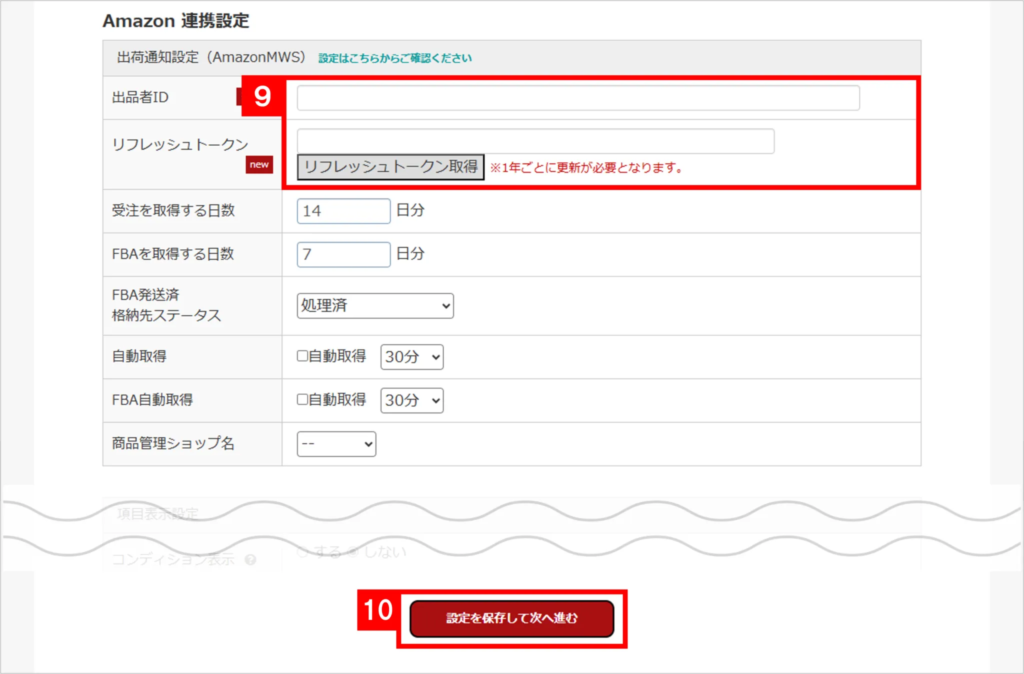The width and height of the screenshot is (1024, 674).
Task: Enable the 自動取得 checkbox
Action: (303, 357)
